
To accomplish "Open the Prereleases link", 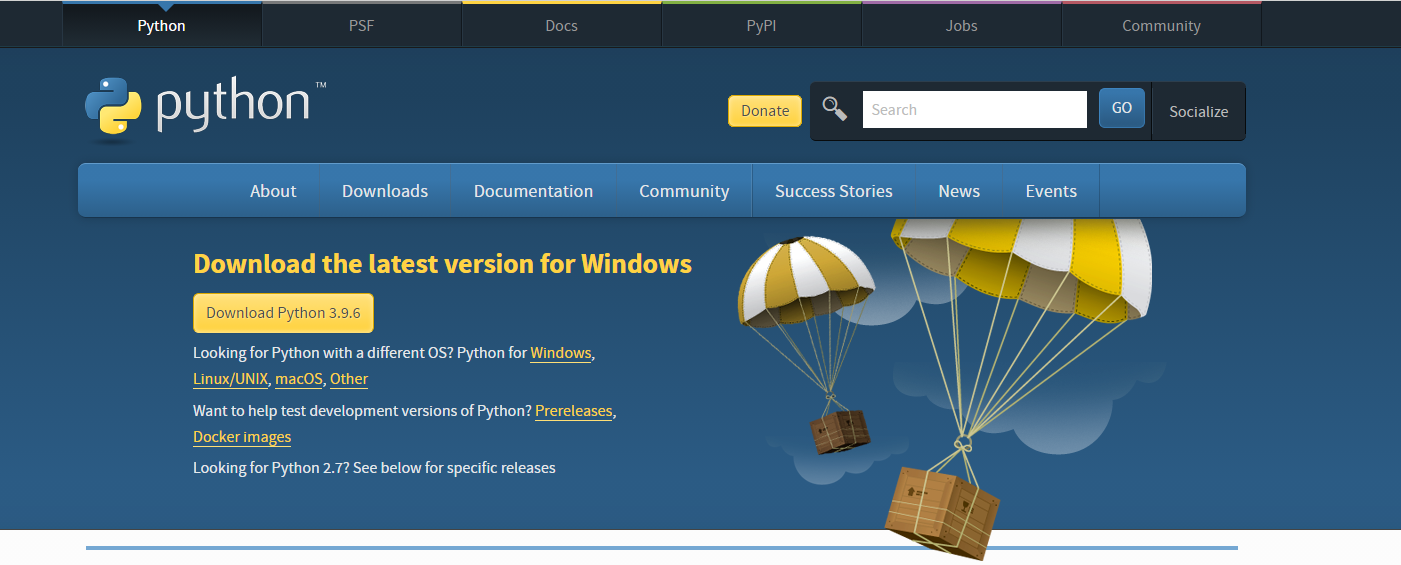I will tap(573, 411).
